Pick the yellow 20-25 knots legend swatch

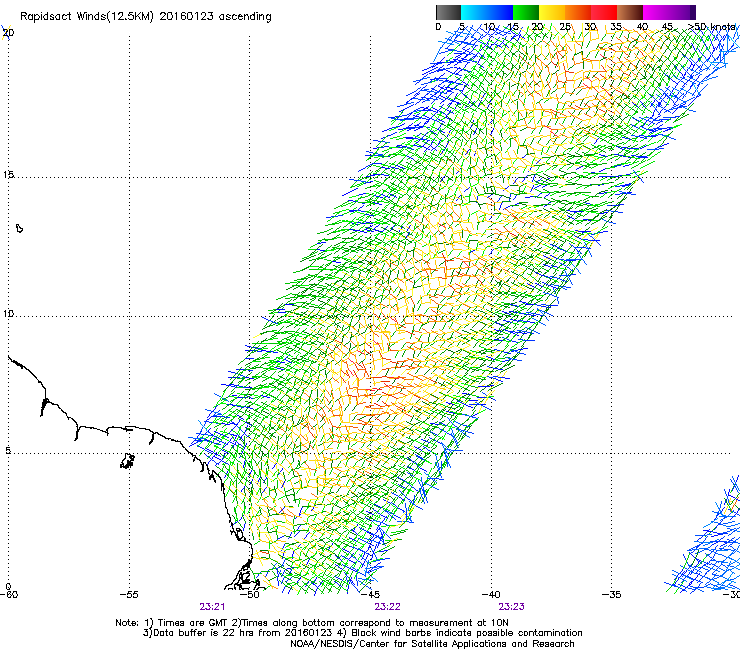coord(552,12)
